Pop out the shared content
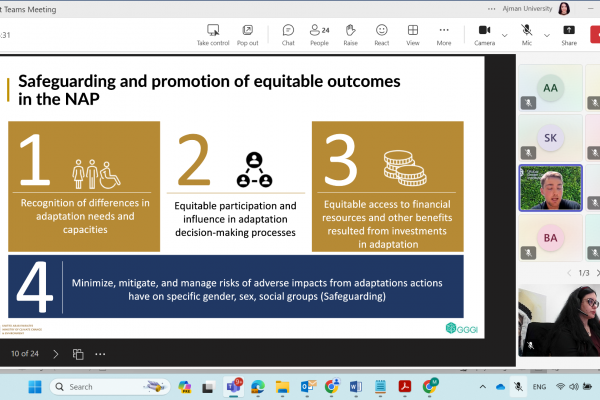The image size is (600, 400). point(247,35)
